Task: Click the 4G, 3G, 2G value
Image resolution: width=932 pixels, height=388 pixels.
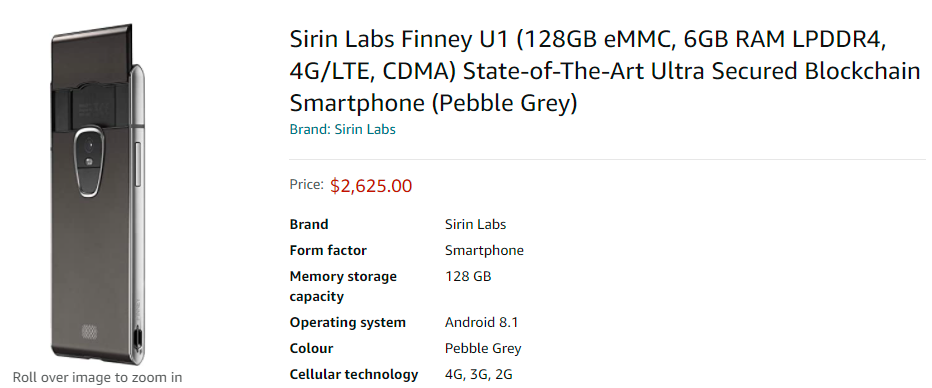Action: [478, 375]
